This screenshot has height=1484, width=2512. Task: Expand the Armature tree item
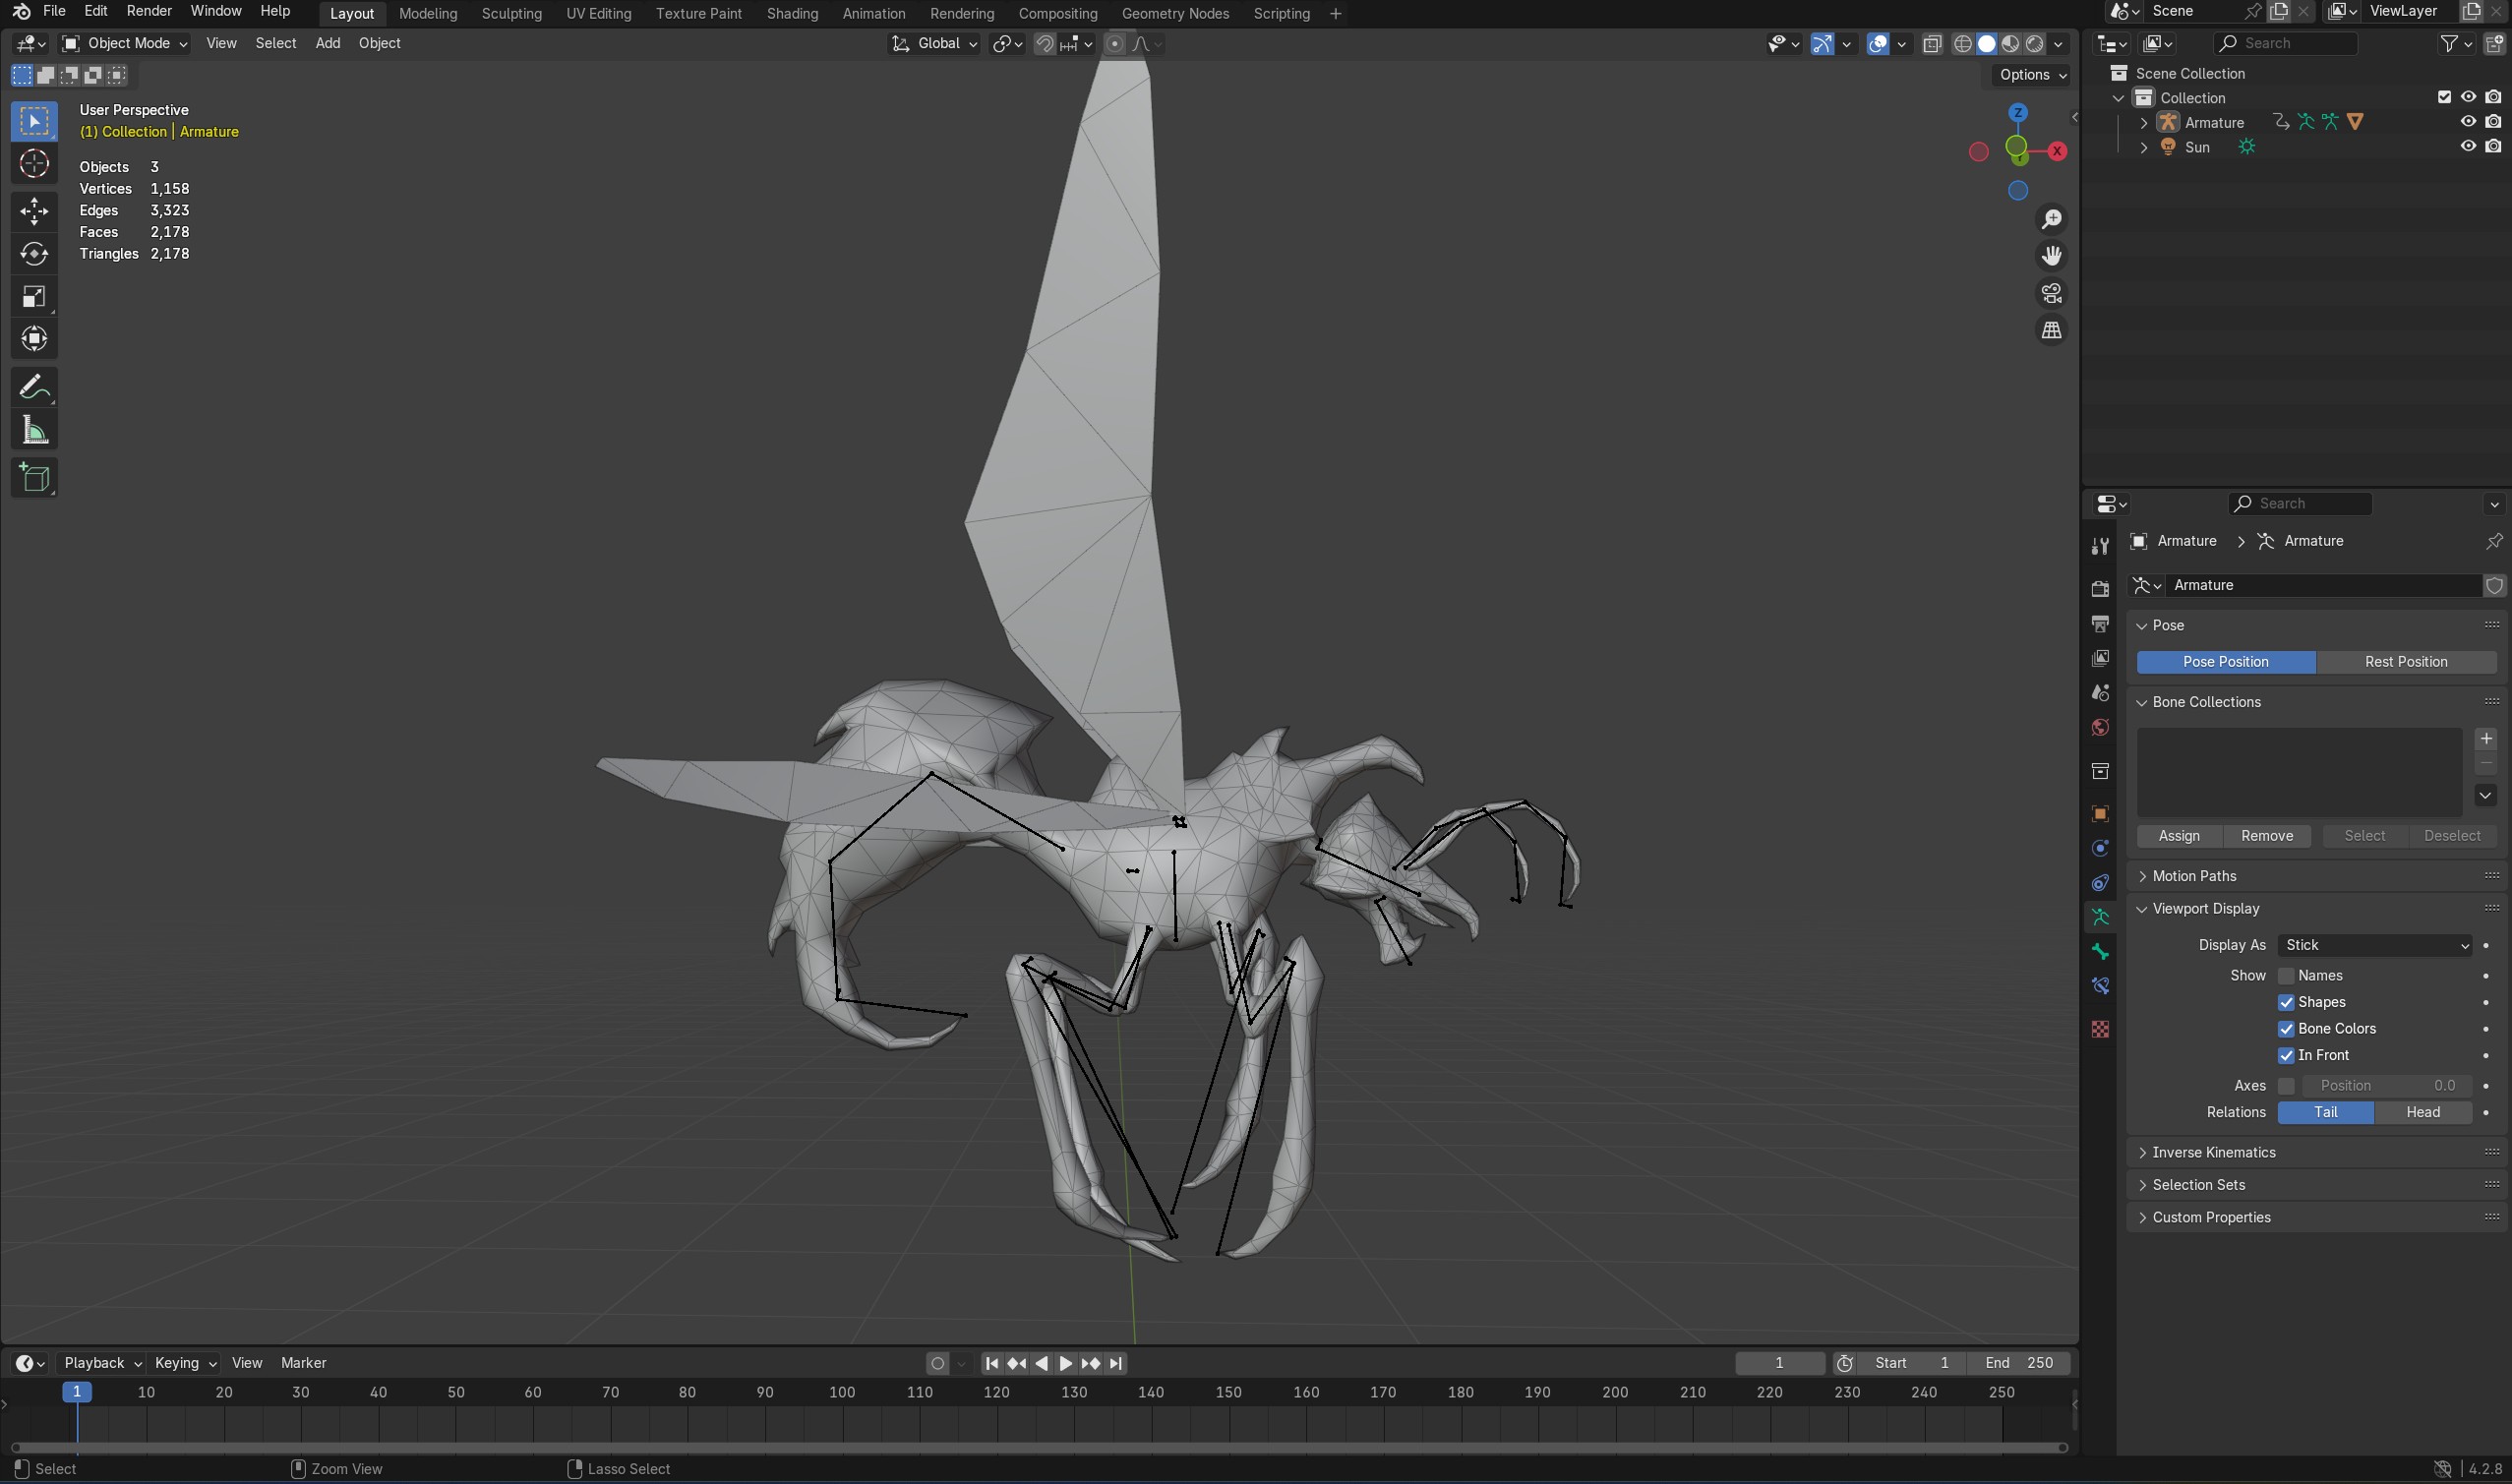[2143, 122]
